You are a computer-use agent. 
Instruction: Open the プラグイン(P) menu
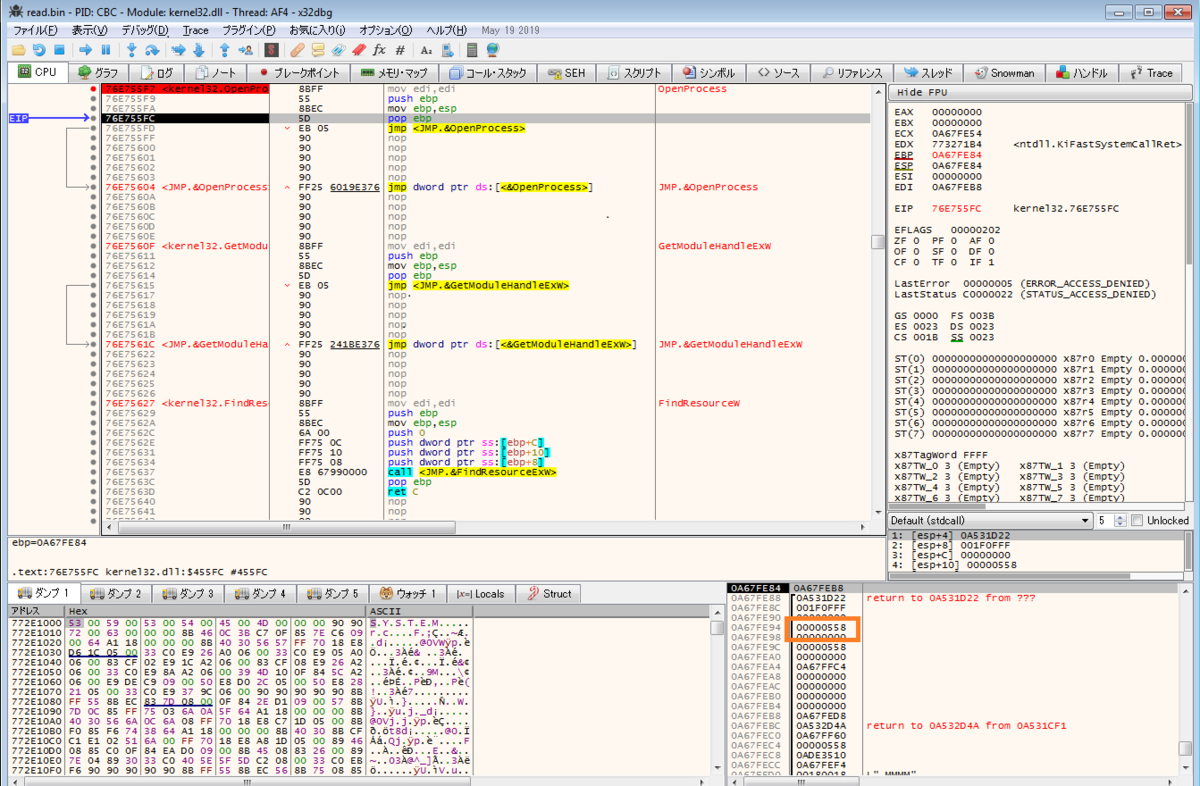(x=250, y=30)
